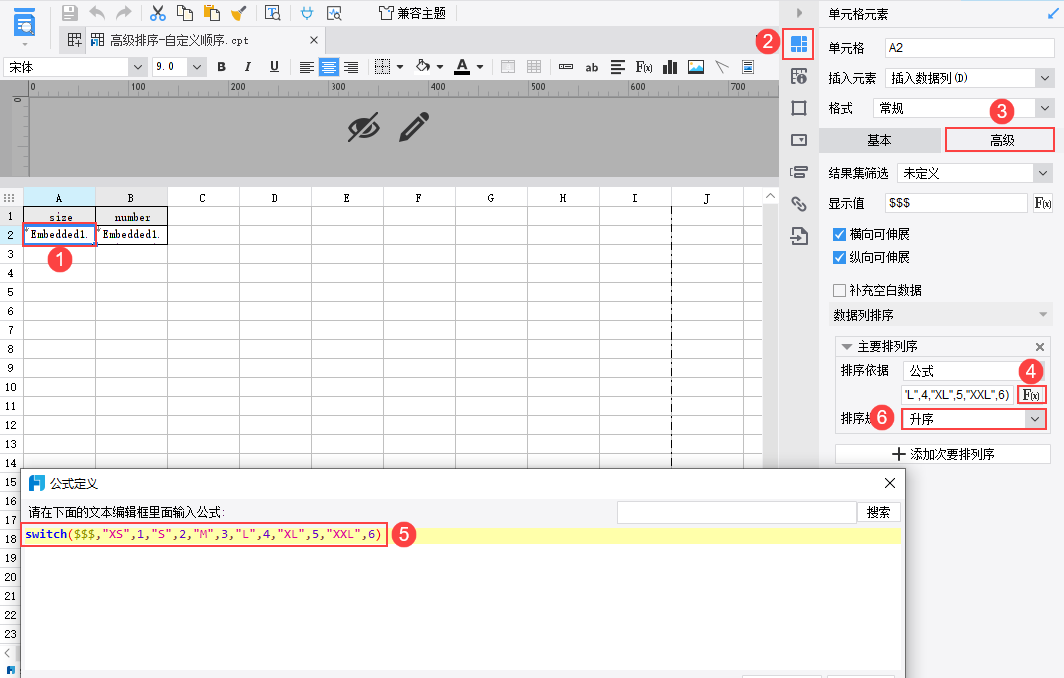Image resolution: width=1064 pixels, height=678 pixels.
Task: Click the template preview search icon
Action: click(x=272, y=13)
